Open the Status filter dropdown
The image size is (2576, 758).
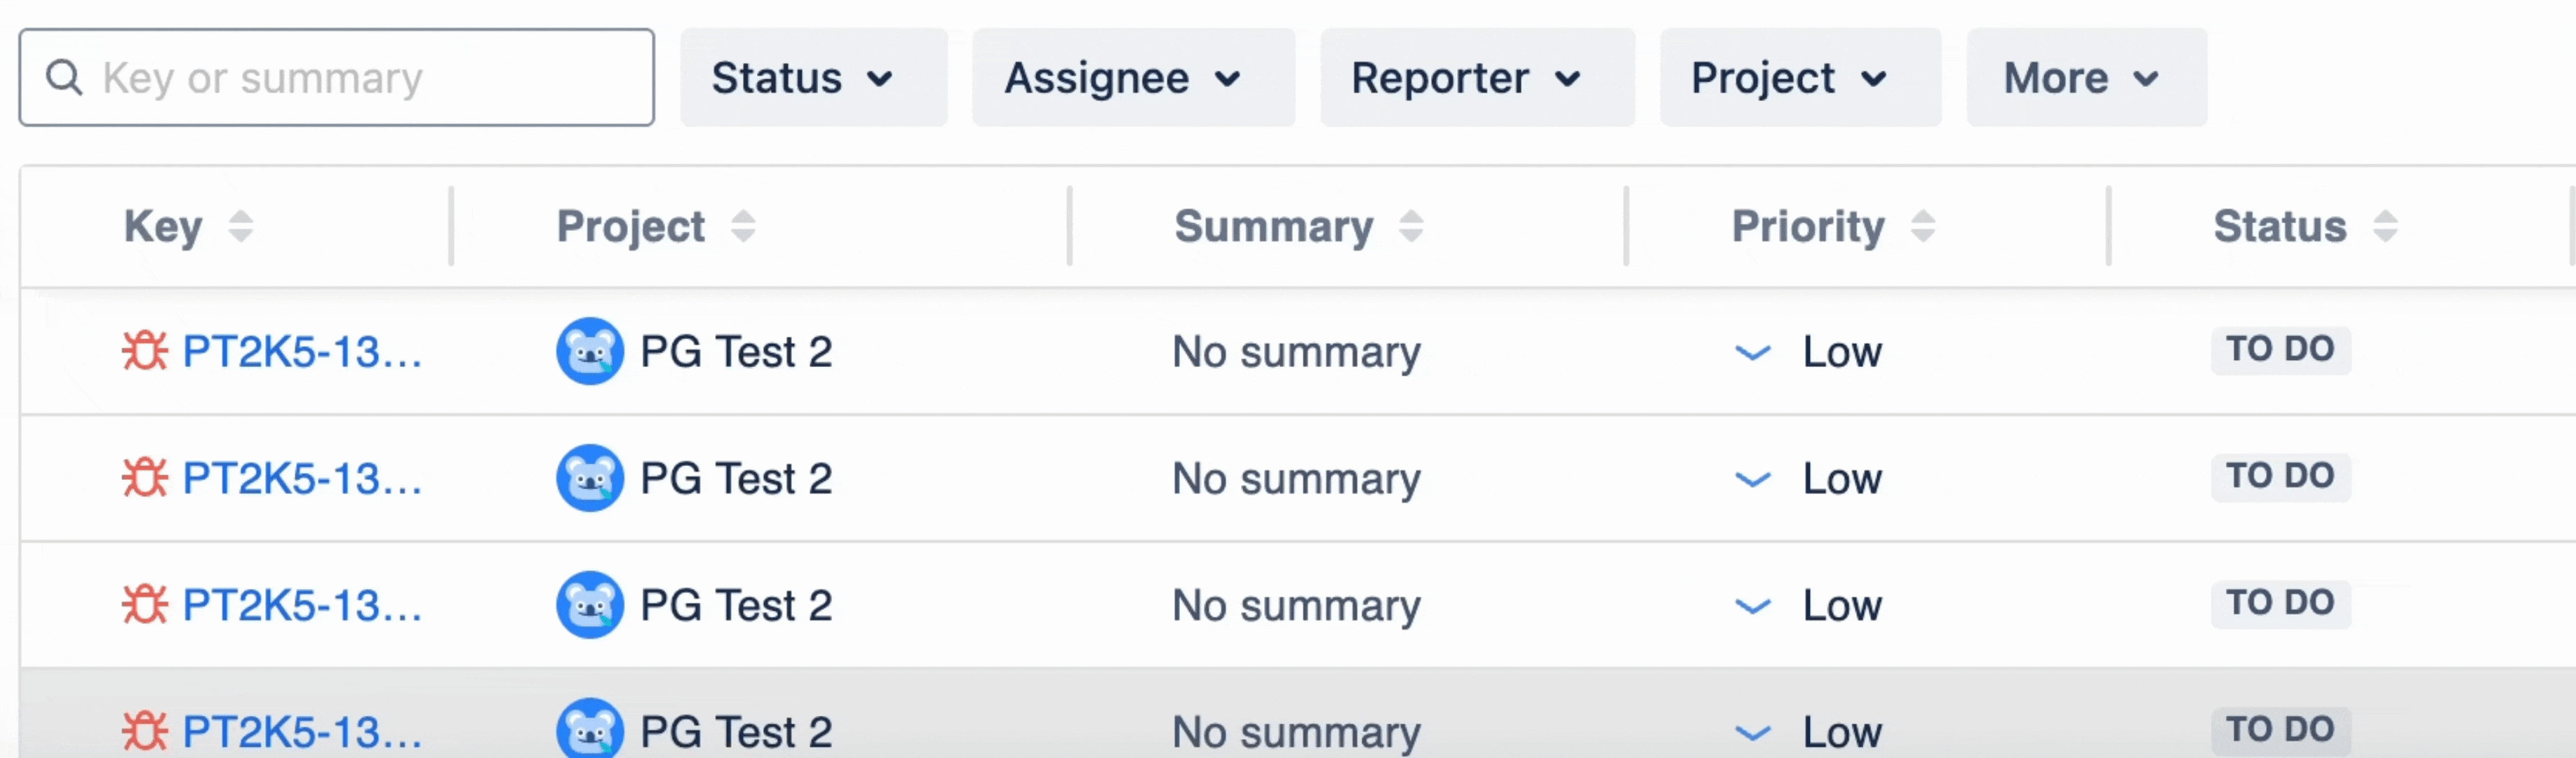(x=812, y=77)
